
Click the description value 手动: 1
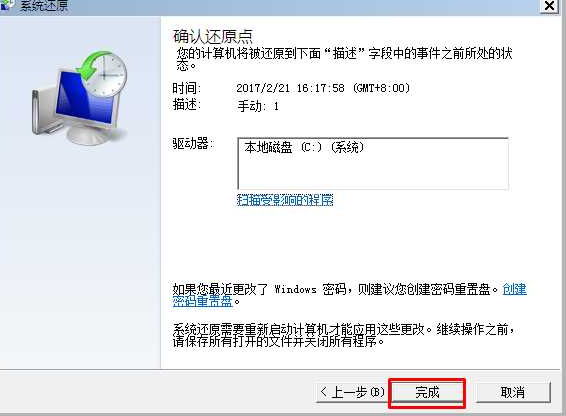(x=258, y=106)
